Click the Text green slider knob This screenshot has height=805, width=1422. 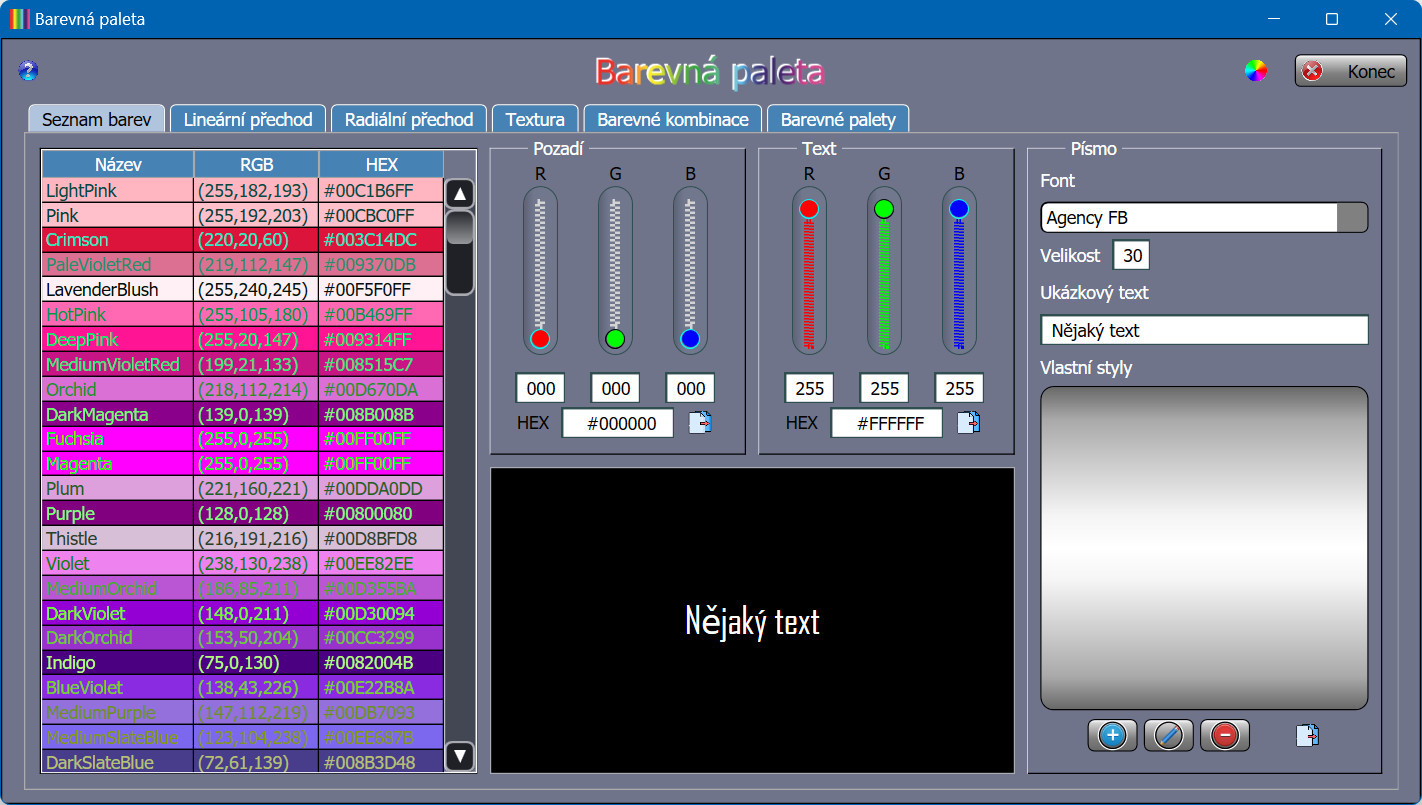(x=884, y=209)
